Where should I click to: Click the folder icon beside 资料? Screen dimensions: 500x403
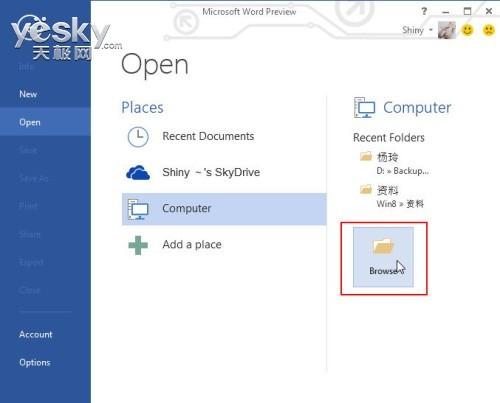(x=366, y=189)
